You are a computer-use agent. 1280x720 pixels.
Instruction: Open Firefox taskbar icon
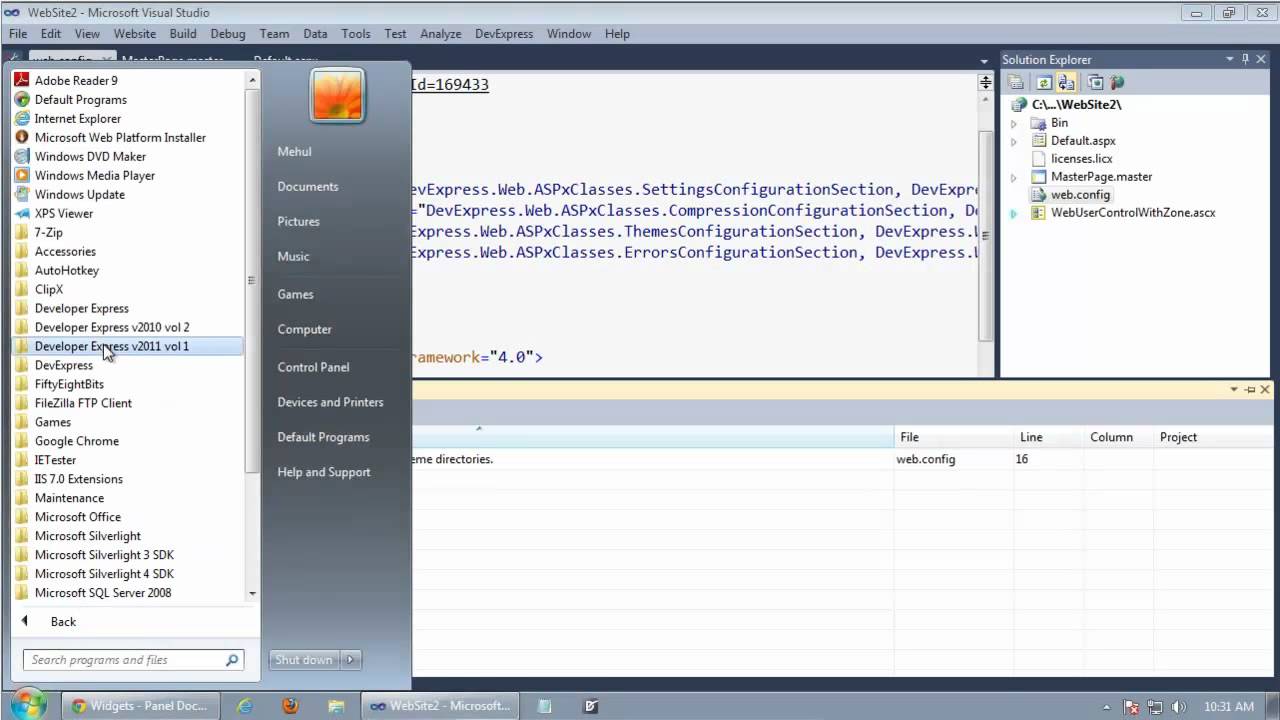tap(290, 706)
